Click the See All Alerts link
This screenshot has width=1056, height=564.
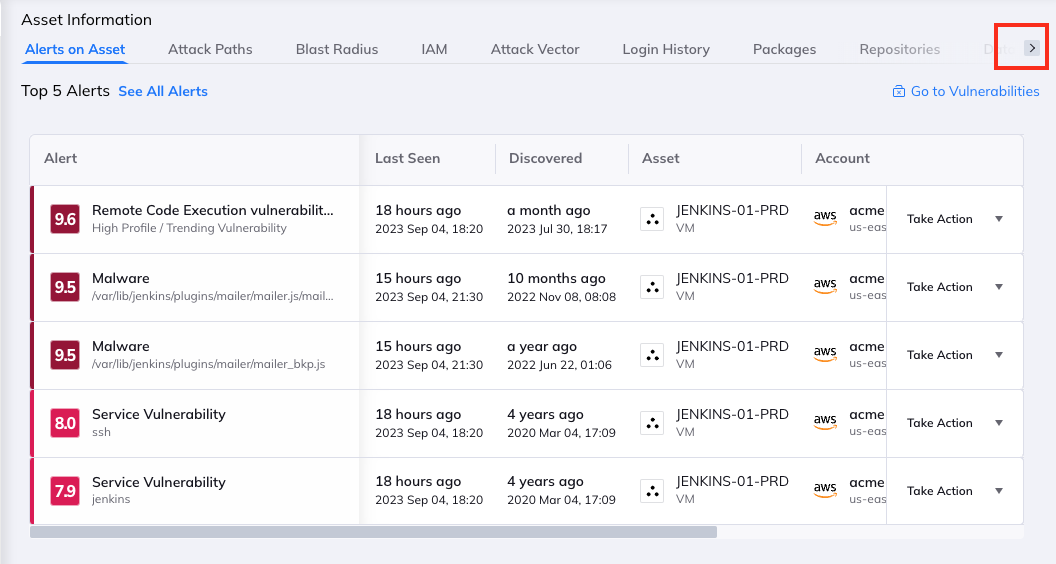[163, 91]
